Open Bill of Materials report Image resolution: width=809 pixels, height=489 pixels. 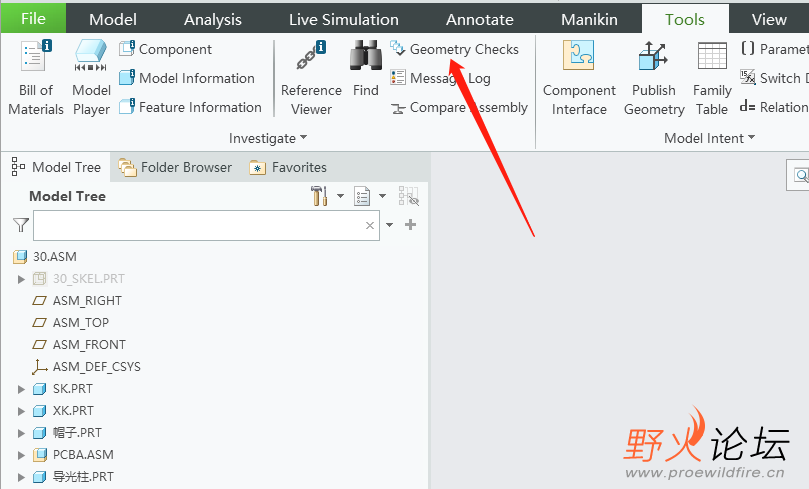pos(36,78)
